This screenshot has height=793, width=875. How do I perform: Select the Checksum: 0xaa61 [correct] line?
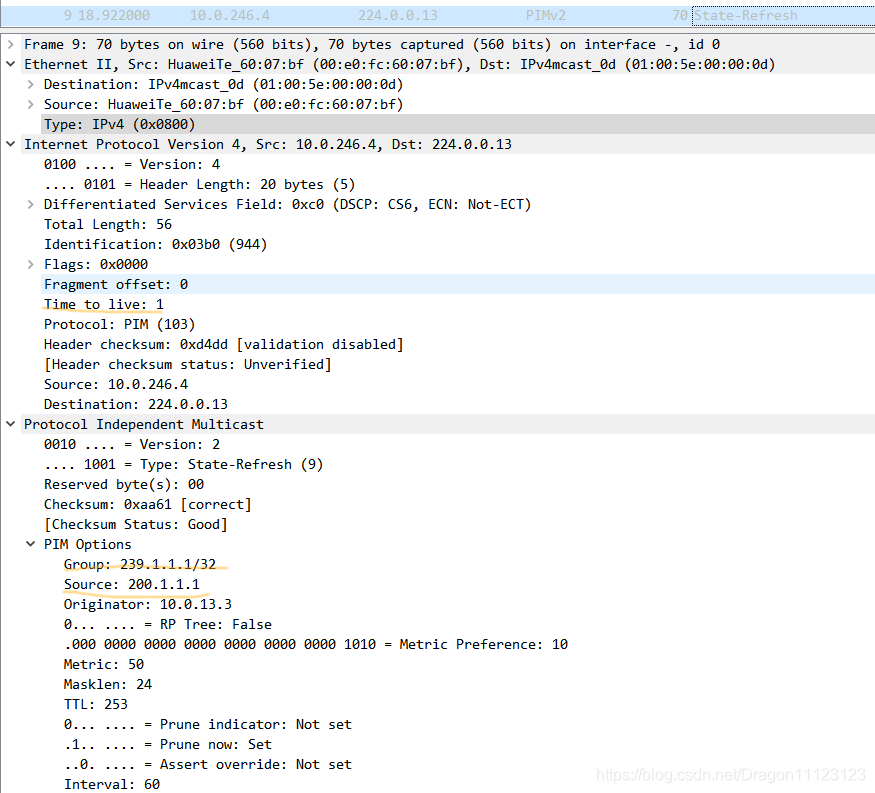(x=148, y=504)
